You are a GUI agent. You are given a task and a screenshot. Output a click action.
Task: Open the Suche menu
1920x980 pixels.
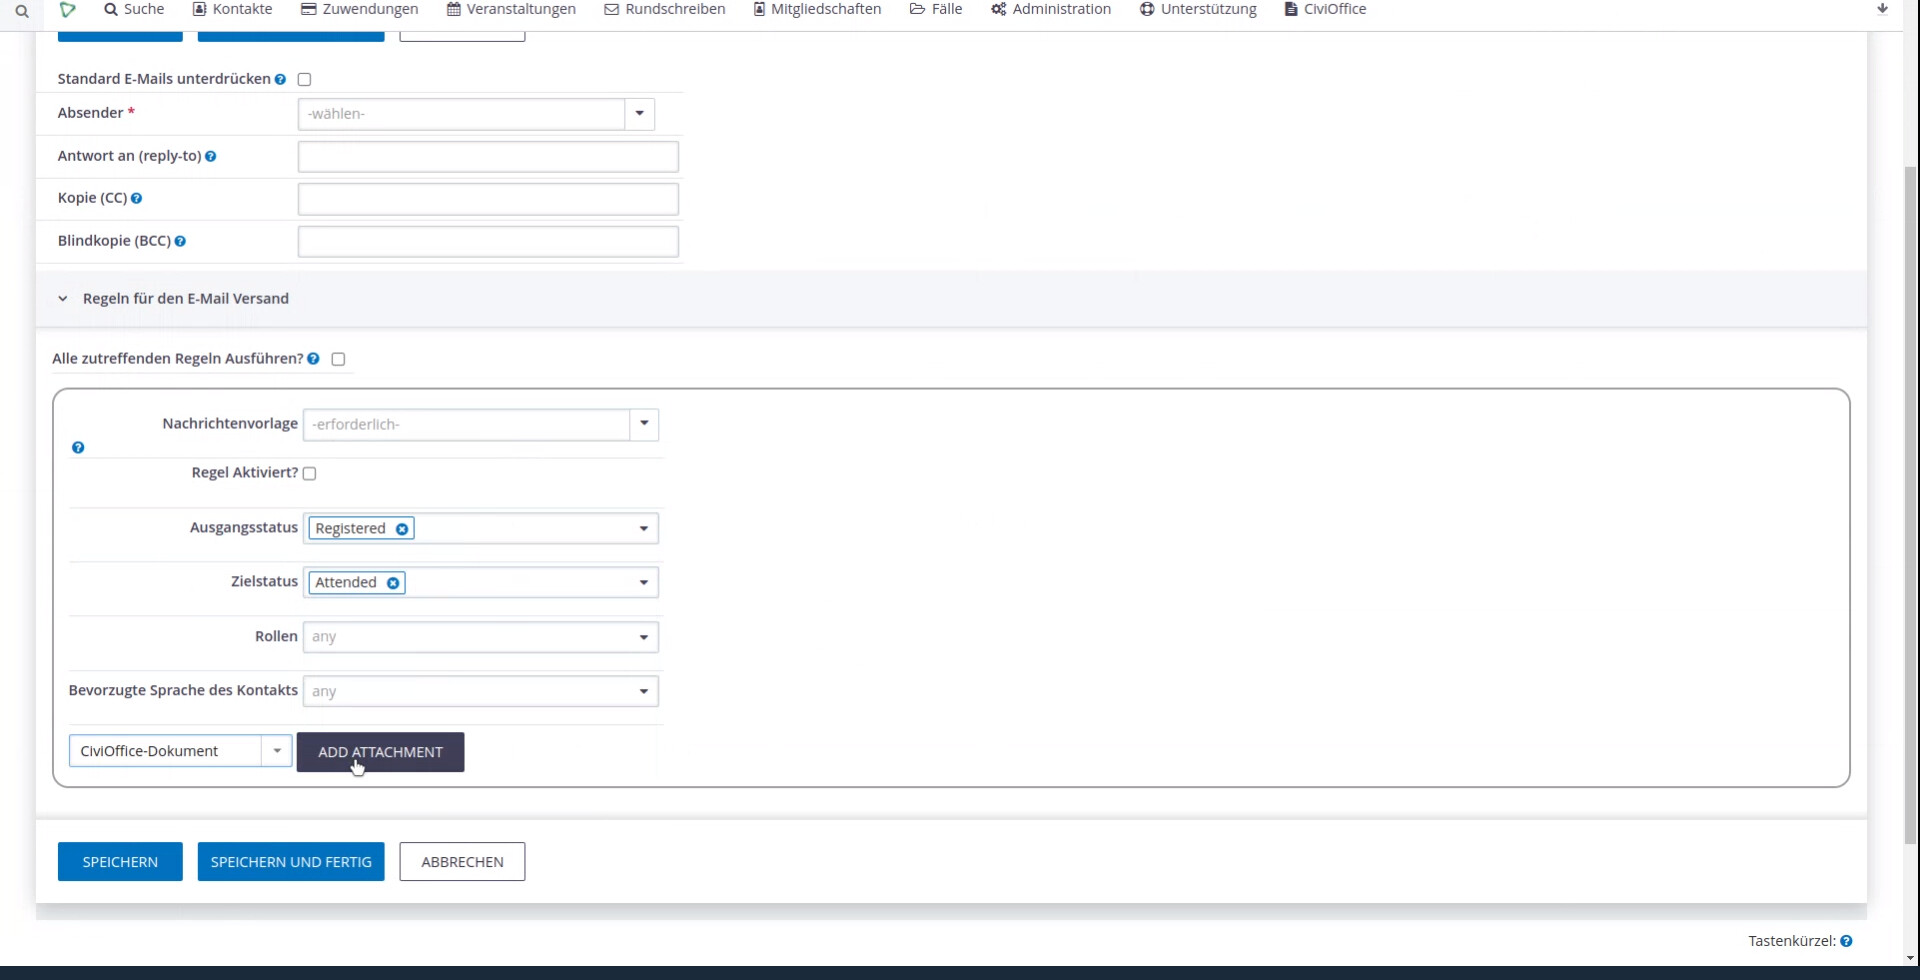pyautogui.click(x=134, y=9)
